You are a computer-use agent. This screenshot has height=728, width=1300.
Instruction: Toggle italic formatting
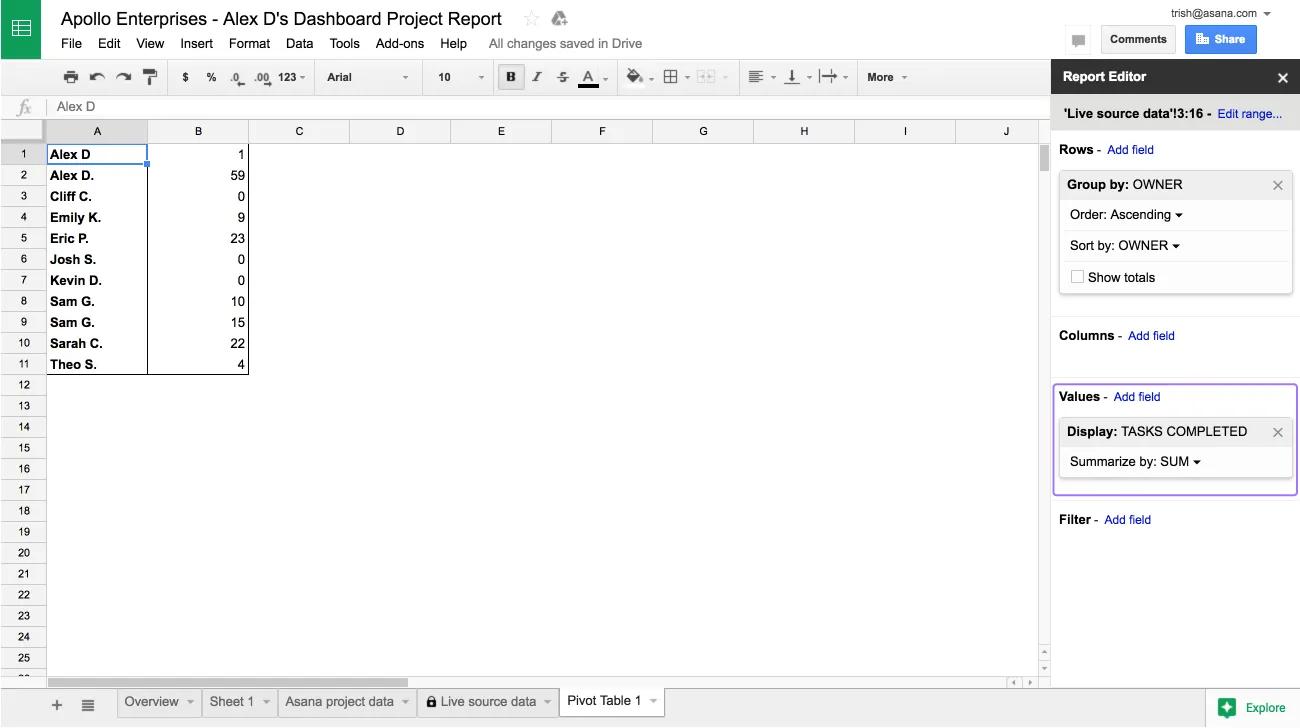537,77
